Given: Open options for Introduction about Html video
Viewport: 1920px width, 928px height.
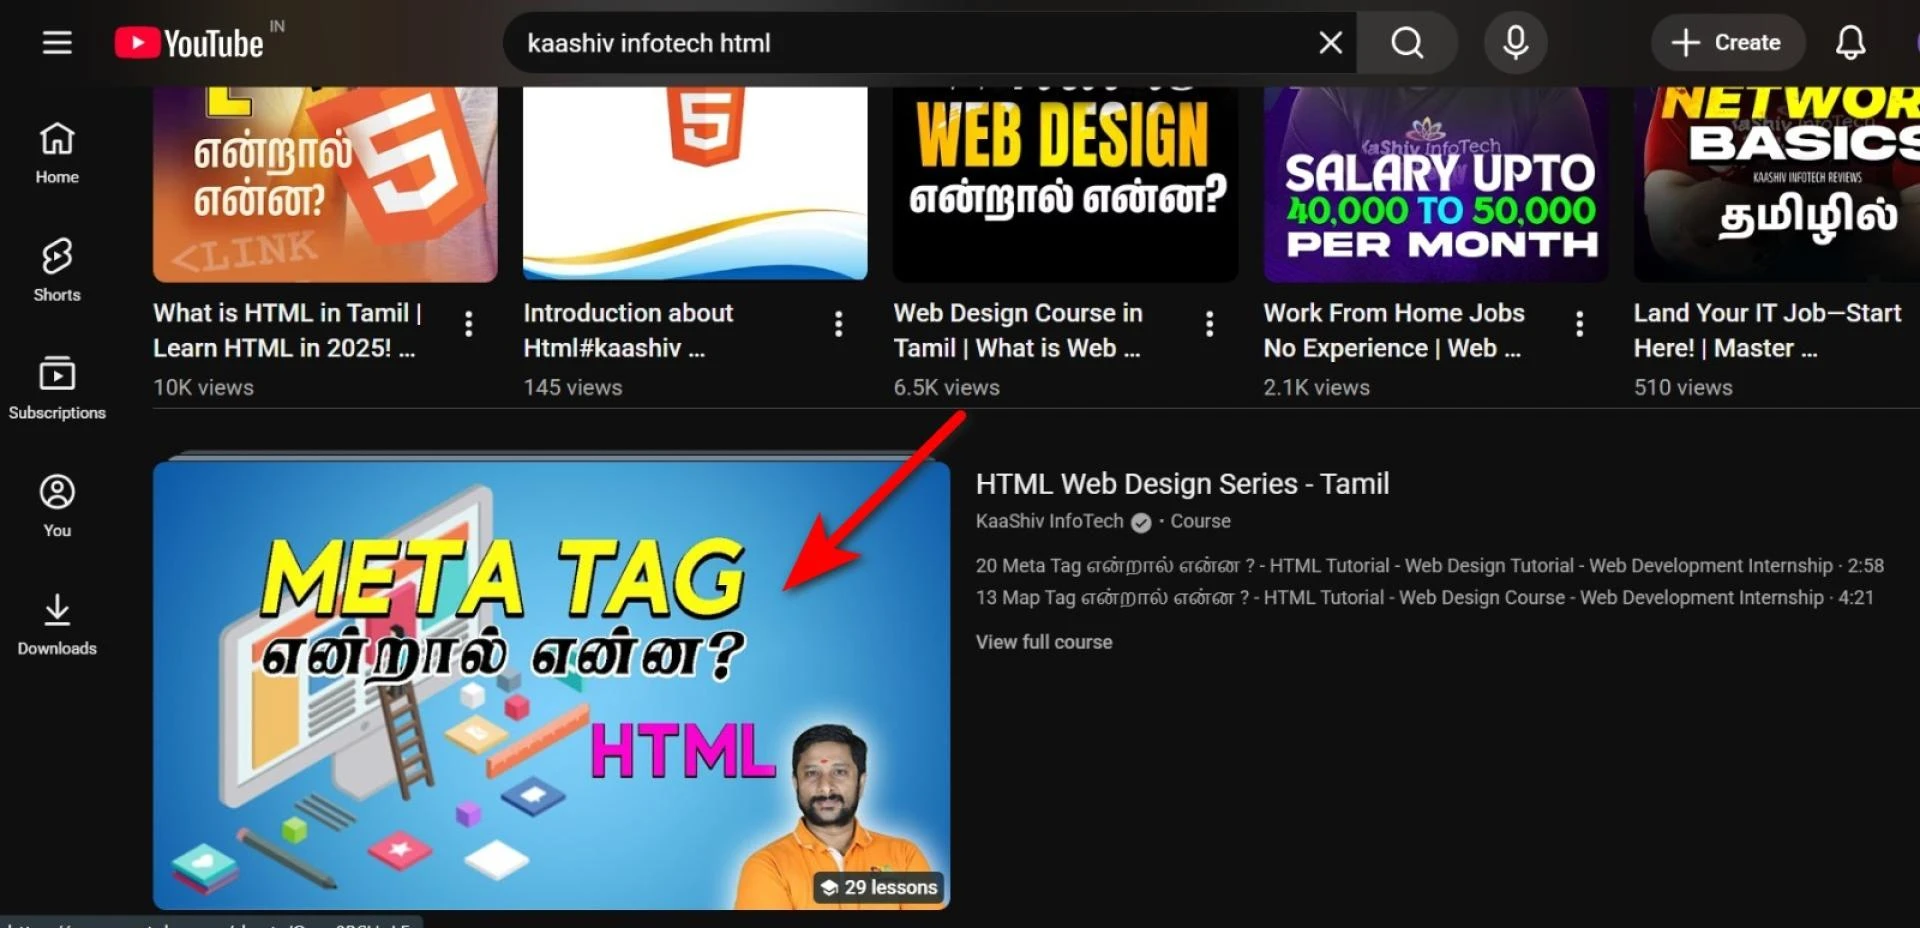Looking at the screenshot, I should point(838,324).
